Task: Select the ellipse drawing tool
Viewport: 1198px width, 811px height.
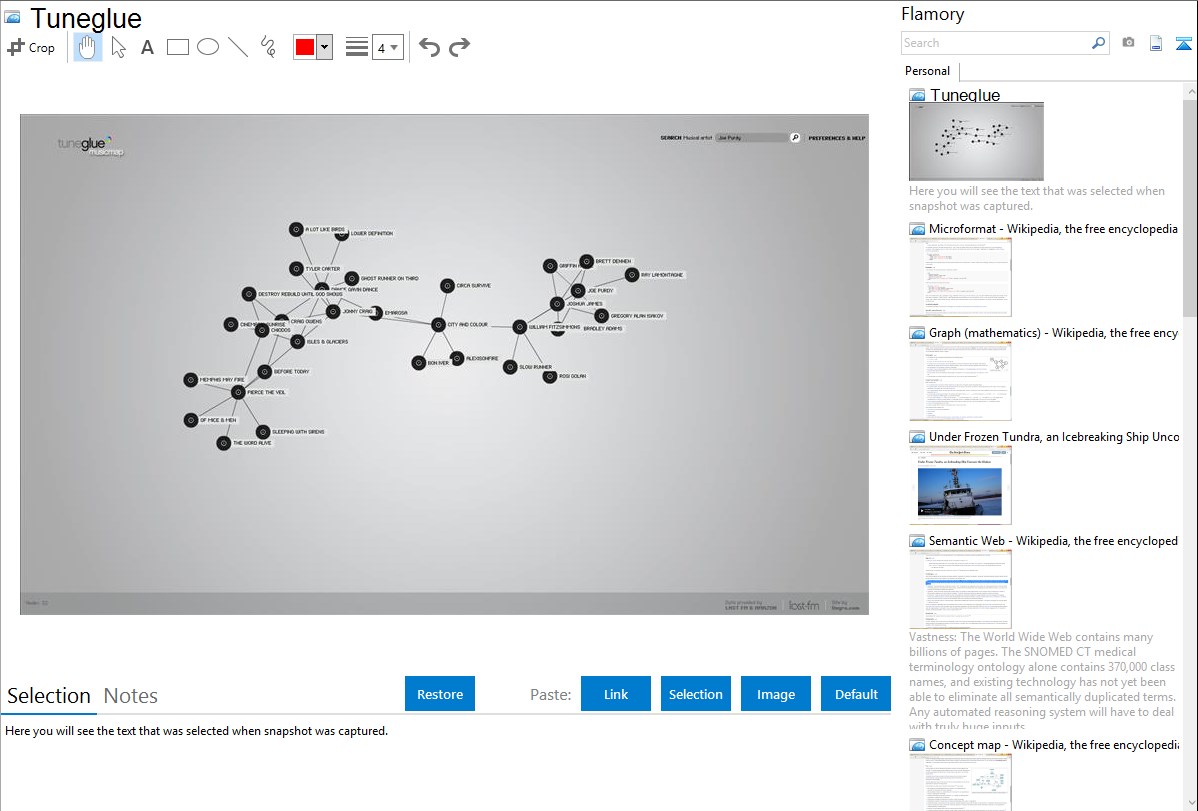Action: point(208,47)
